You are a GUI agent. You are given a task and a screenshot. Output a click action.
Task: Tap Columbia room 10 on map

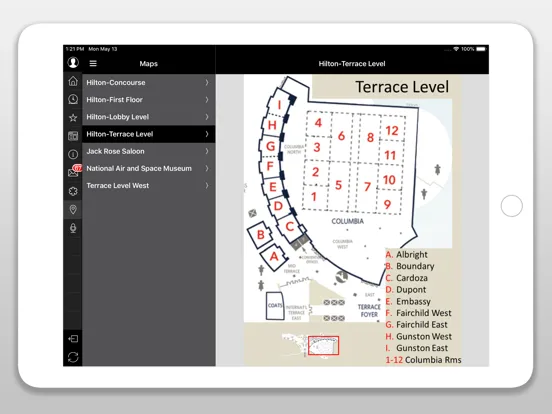389,180
